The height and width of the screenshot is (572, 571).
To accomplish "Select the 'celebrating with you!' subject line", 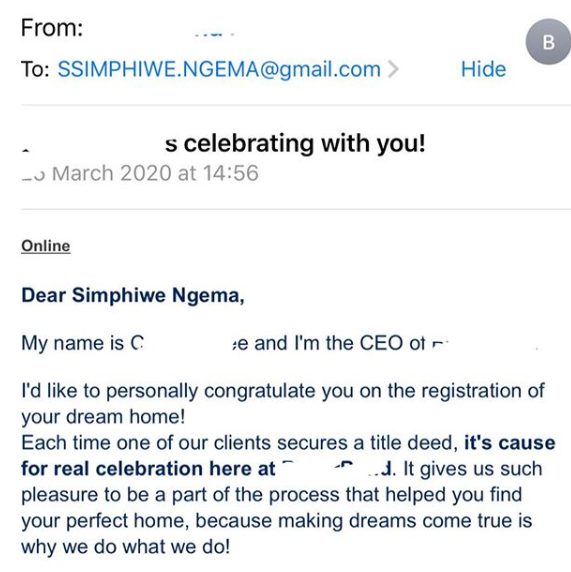I will tap(296, 143).
